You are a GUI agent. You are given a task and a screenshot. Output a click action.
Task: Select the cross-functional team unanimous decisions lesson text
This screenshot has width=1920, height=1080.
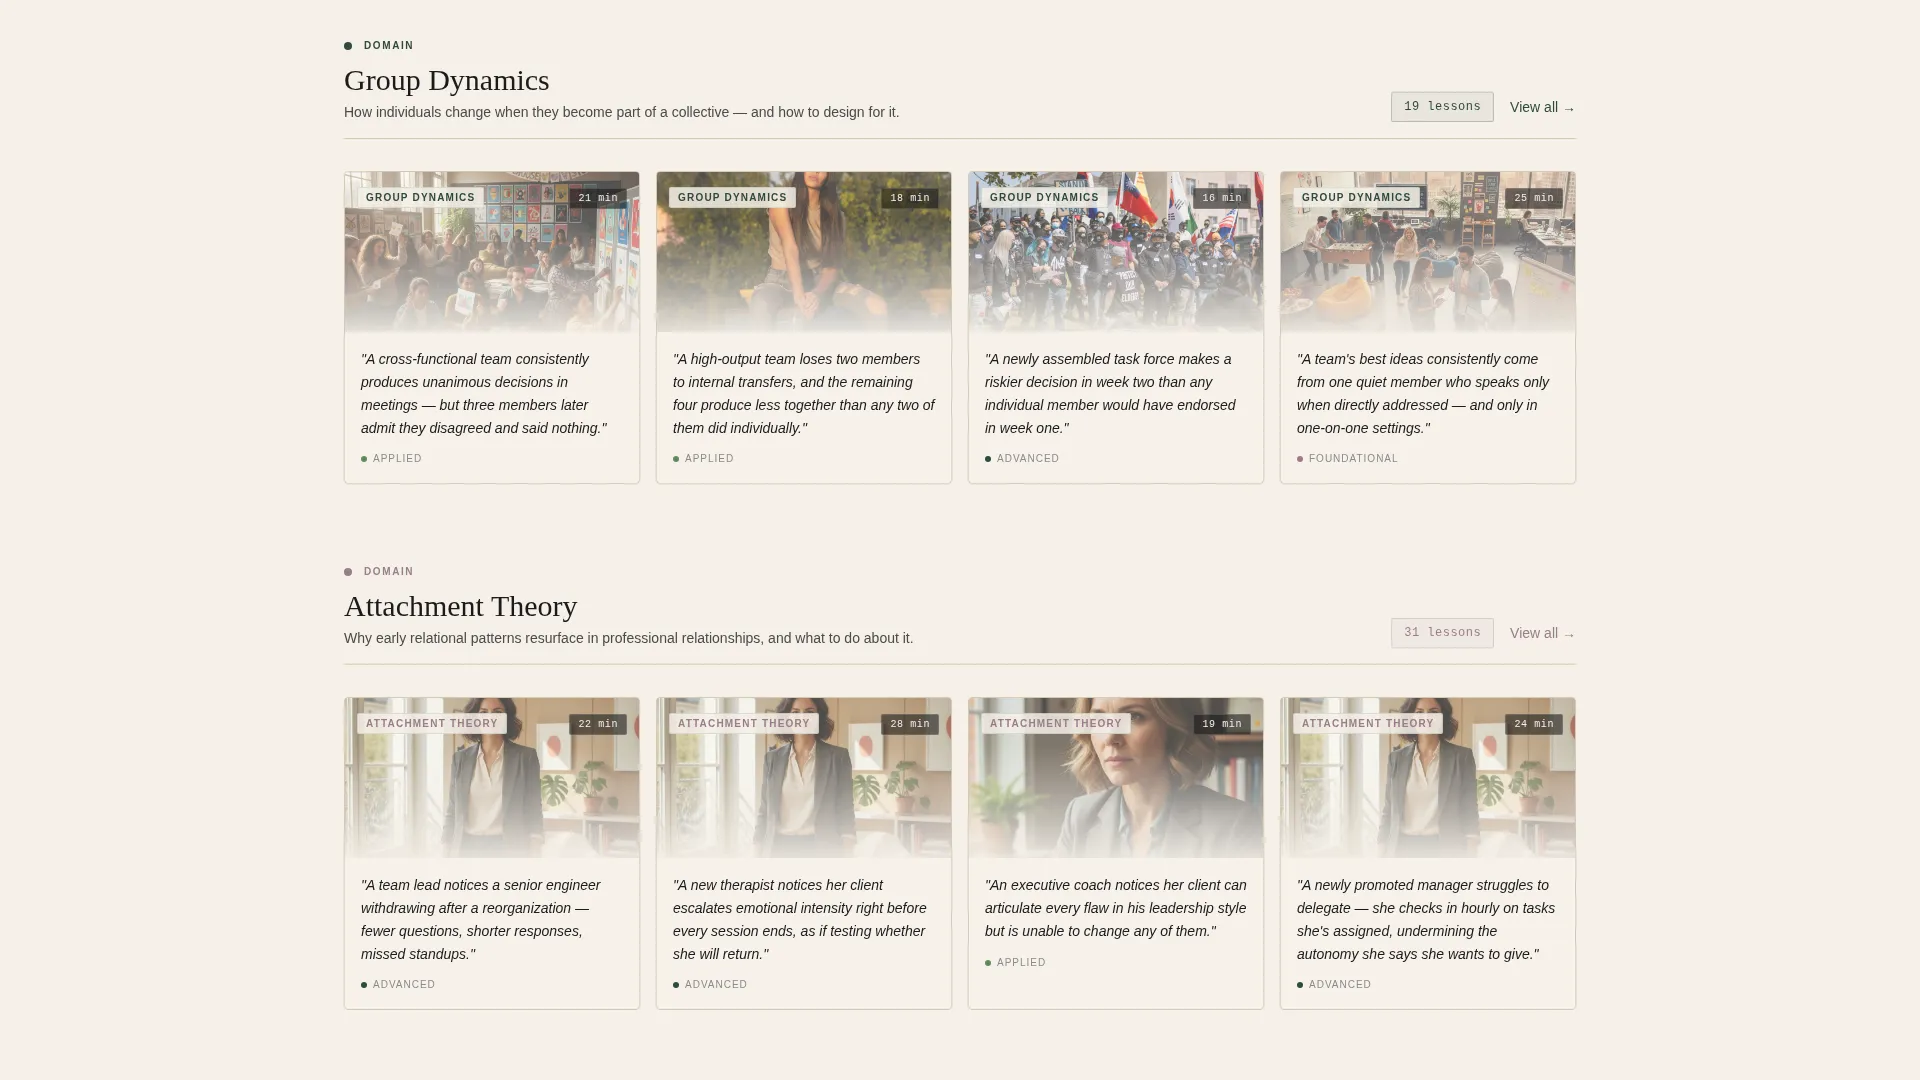(484, 394)
